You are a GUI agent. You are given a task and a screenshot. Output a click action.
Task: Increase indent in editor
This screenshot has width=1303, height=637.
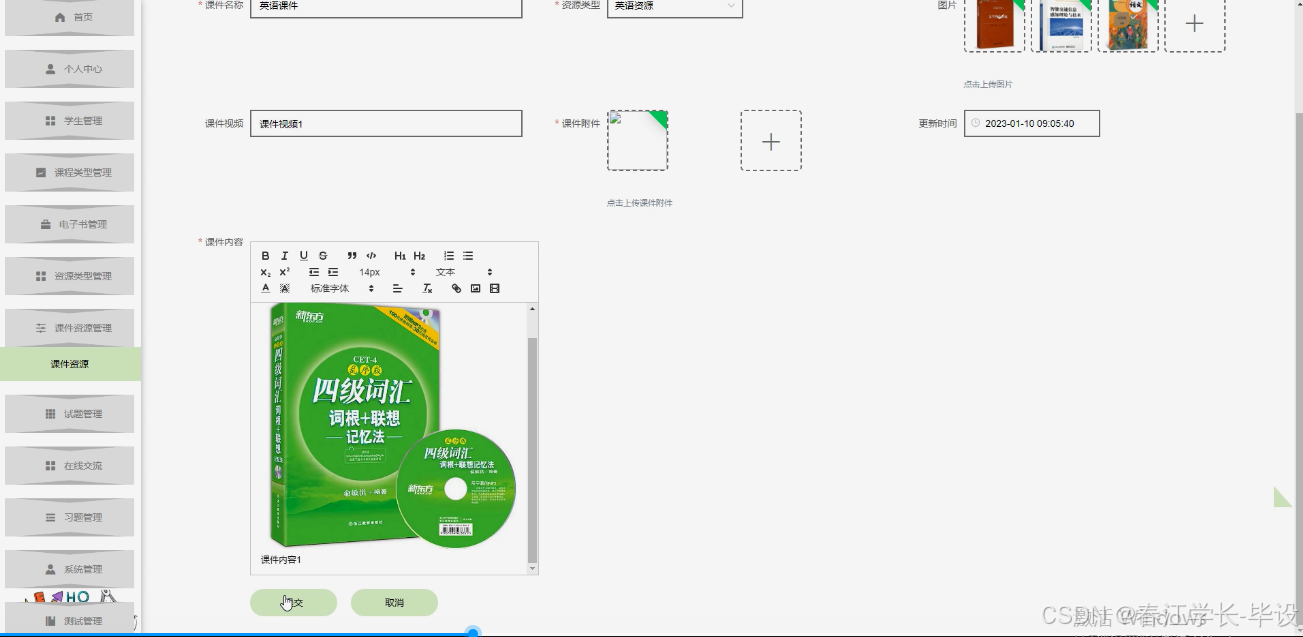pos(333,272)
